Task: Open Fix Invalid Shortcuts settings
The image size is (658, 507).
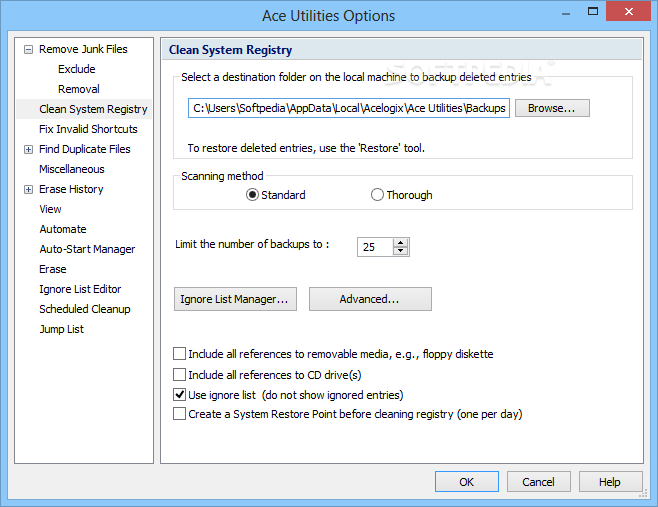Action: pyautogui.click(x=88, y=129)
